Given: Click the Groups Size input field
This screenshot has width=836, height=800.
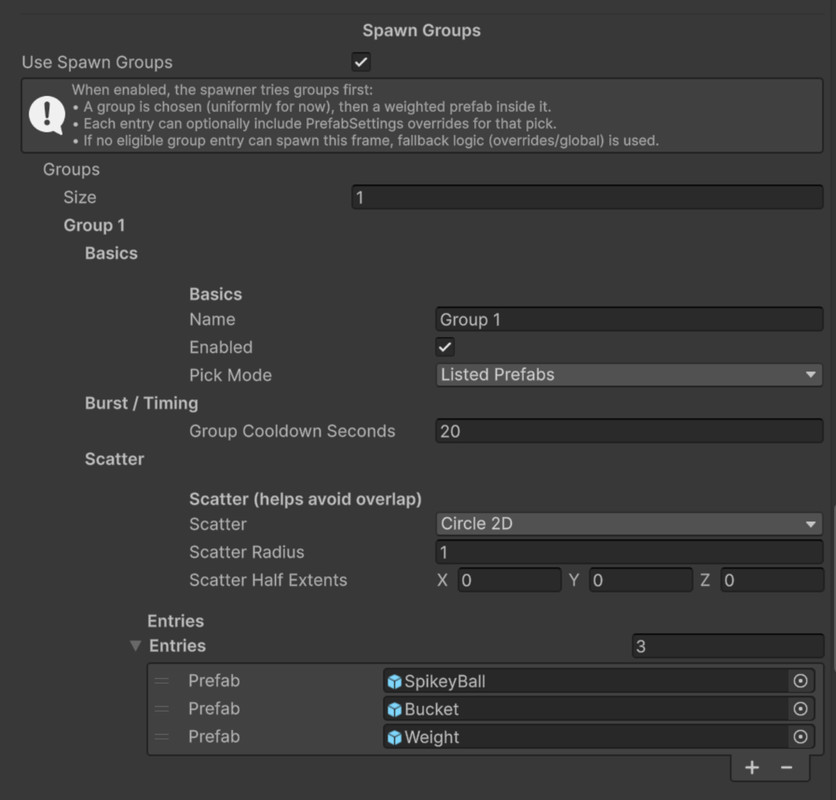Looking at the screenshot, I should [587, 197].
